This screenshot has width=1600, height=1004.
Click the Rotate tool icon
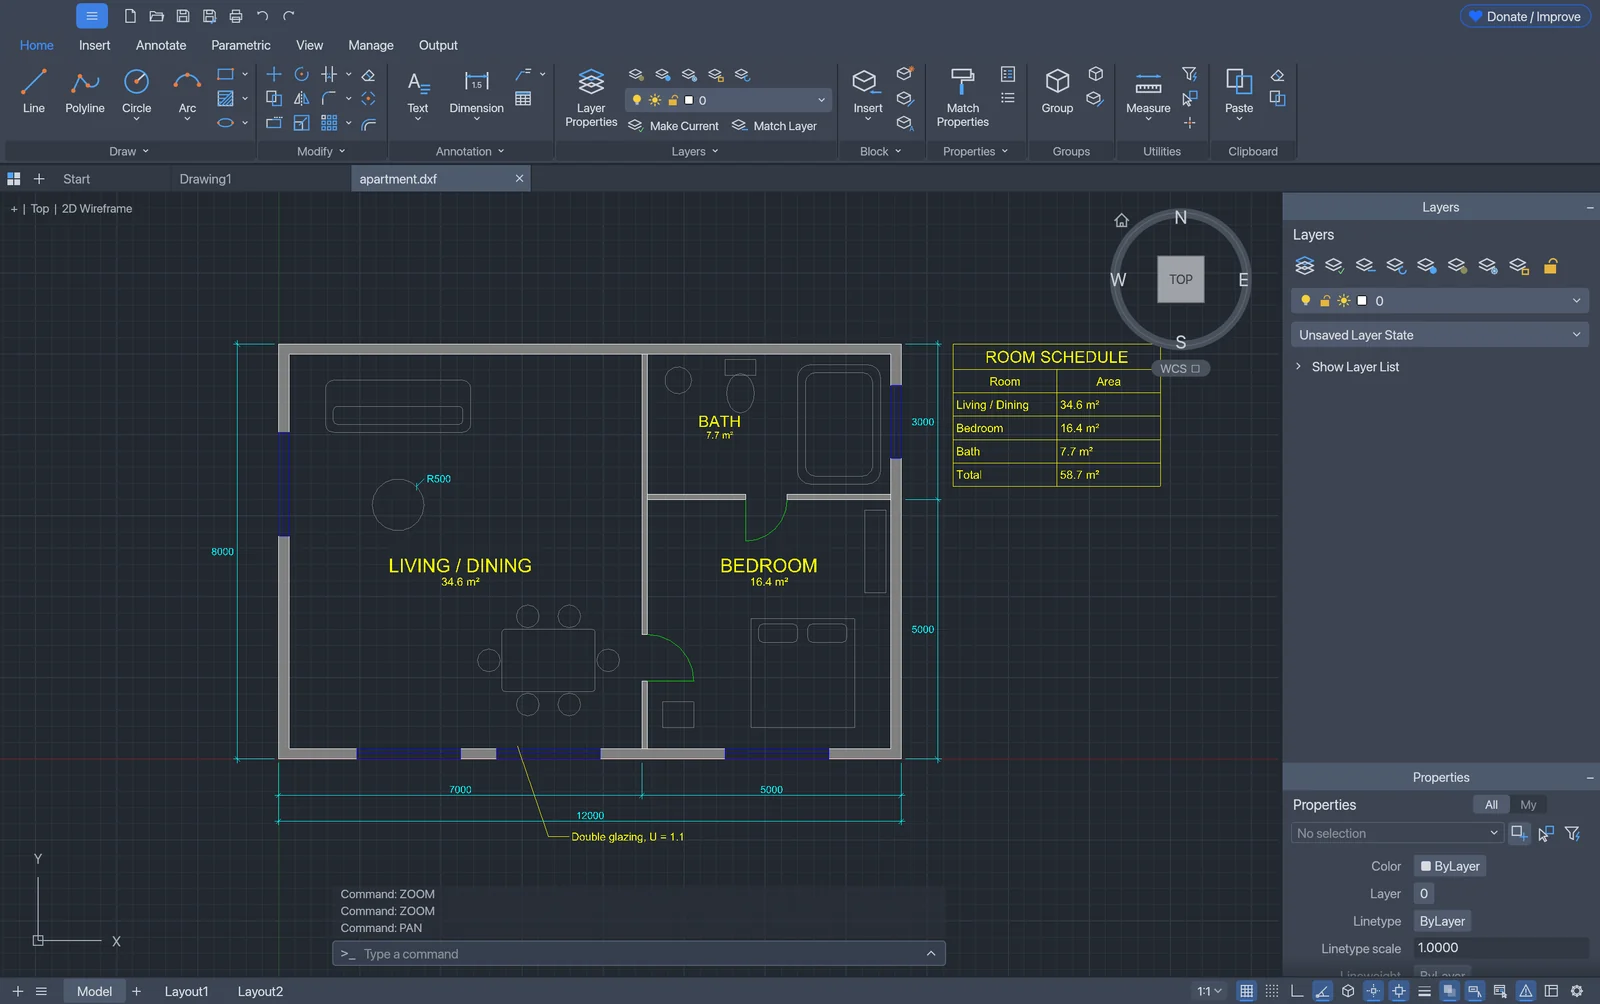[301, 74]
